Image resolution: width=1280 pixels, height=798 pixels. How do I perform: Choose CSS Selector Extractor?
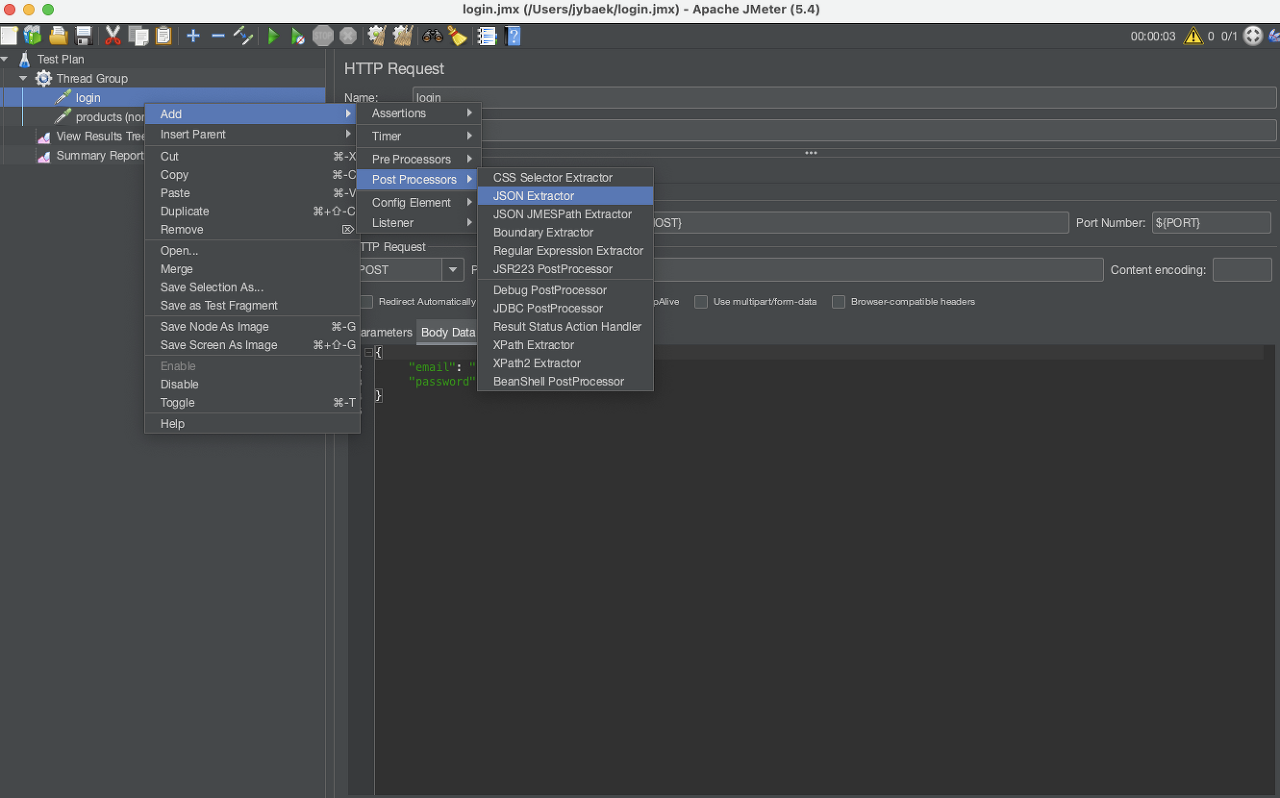pyautogui.click(x=565, y=177)
